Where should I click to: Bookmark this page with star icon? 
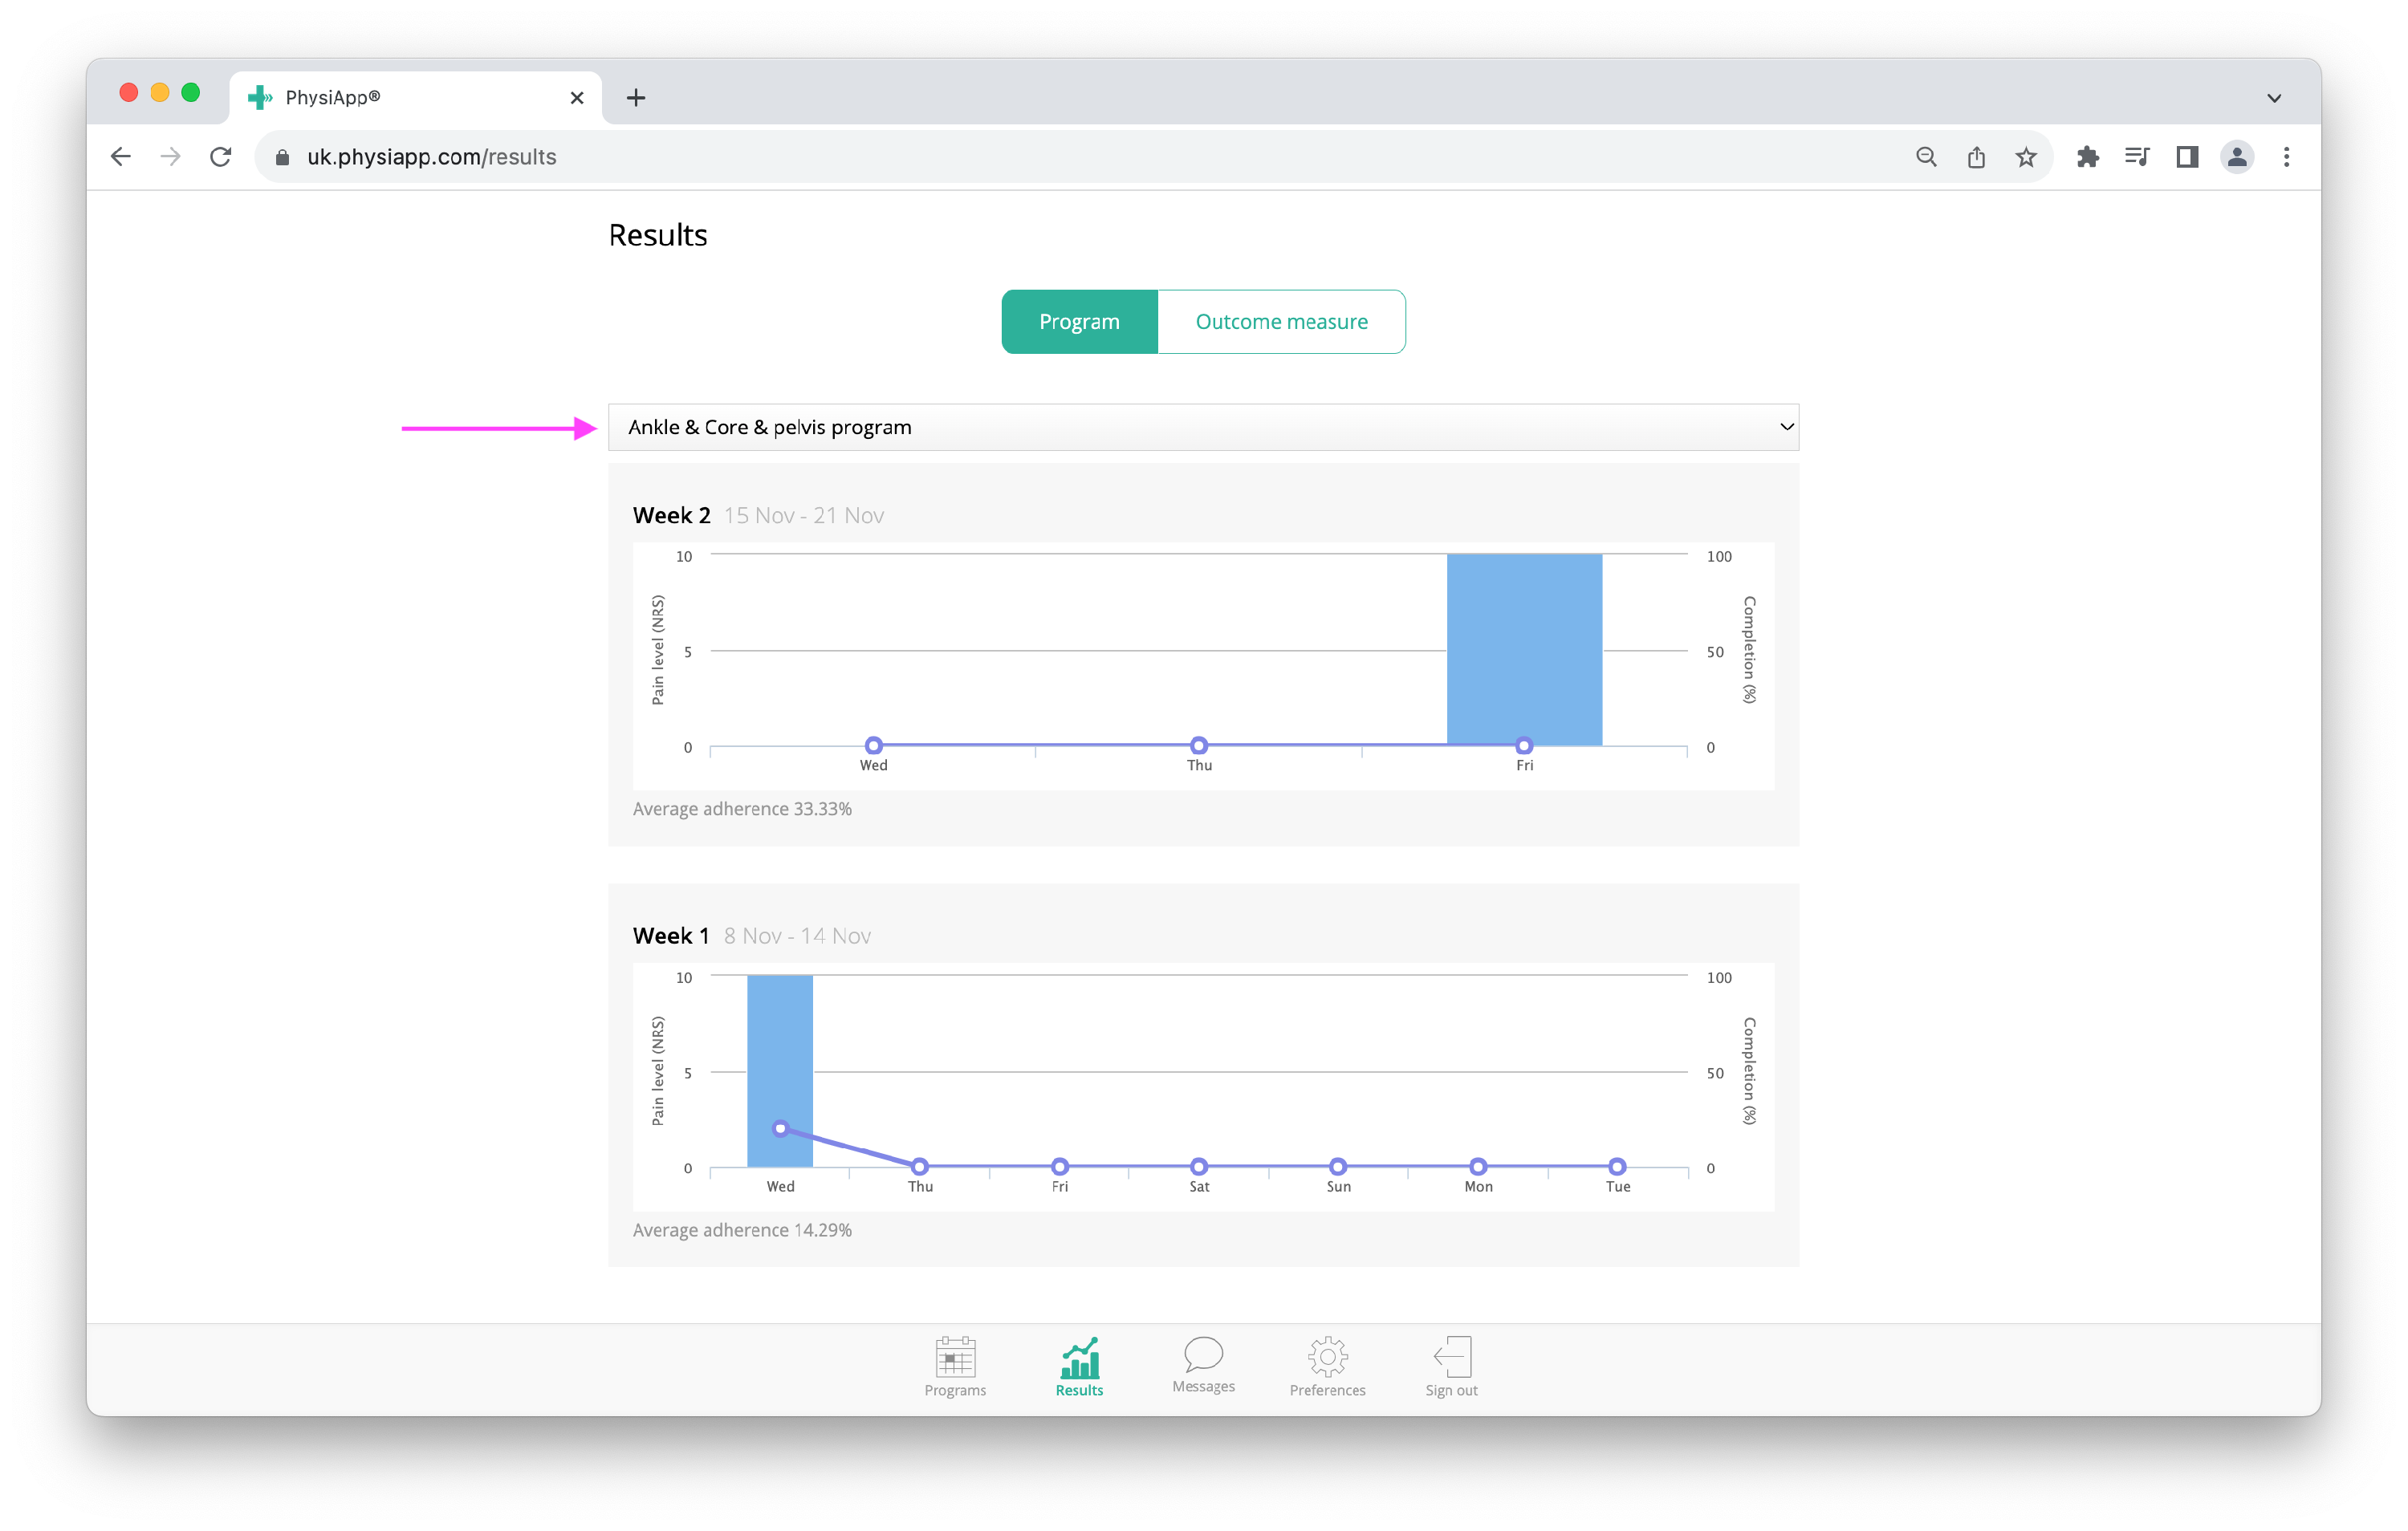pyautogui.click(x=2026, y=157)
